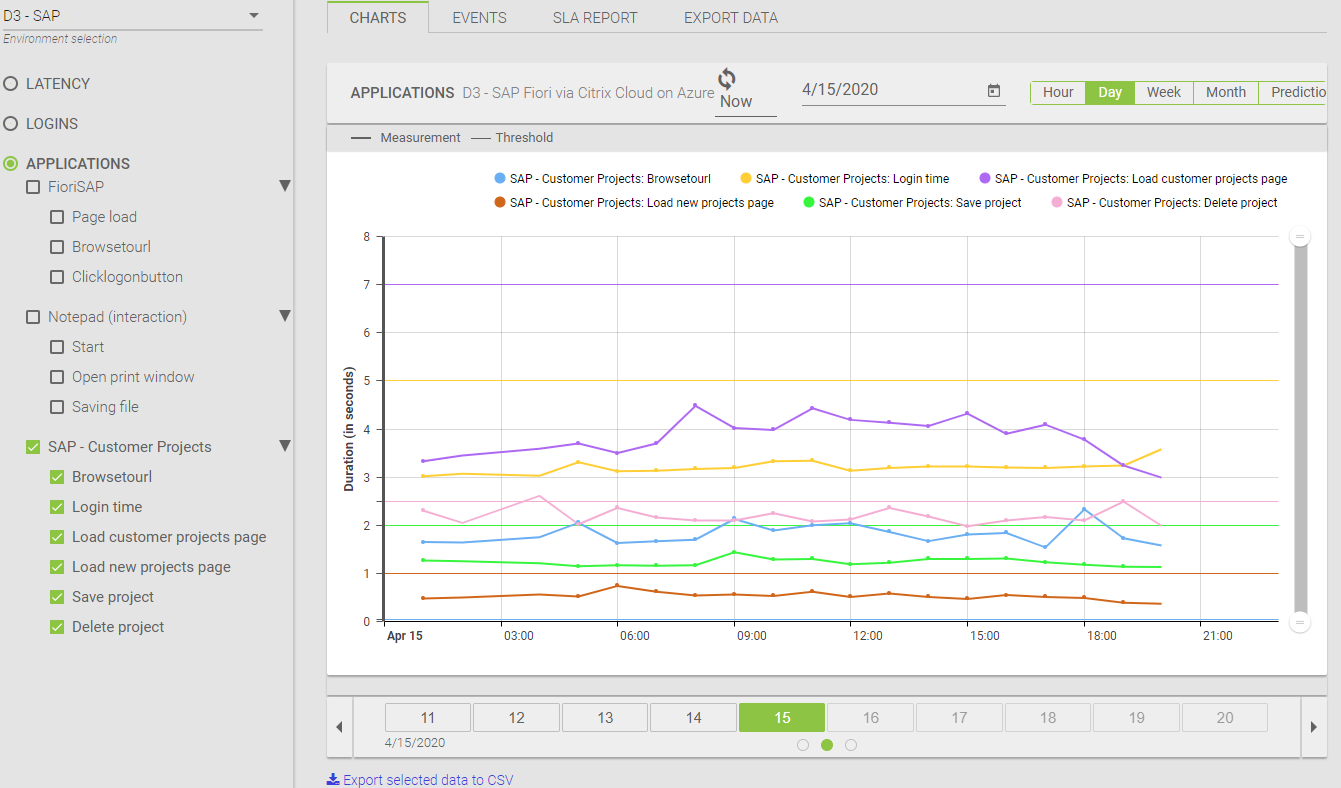Collapse the SAP - Customer Projects group
1341x788 pixels.
285,446
